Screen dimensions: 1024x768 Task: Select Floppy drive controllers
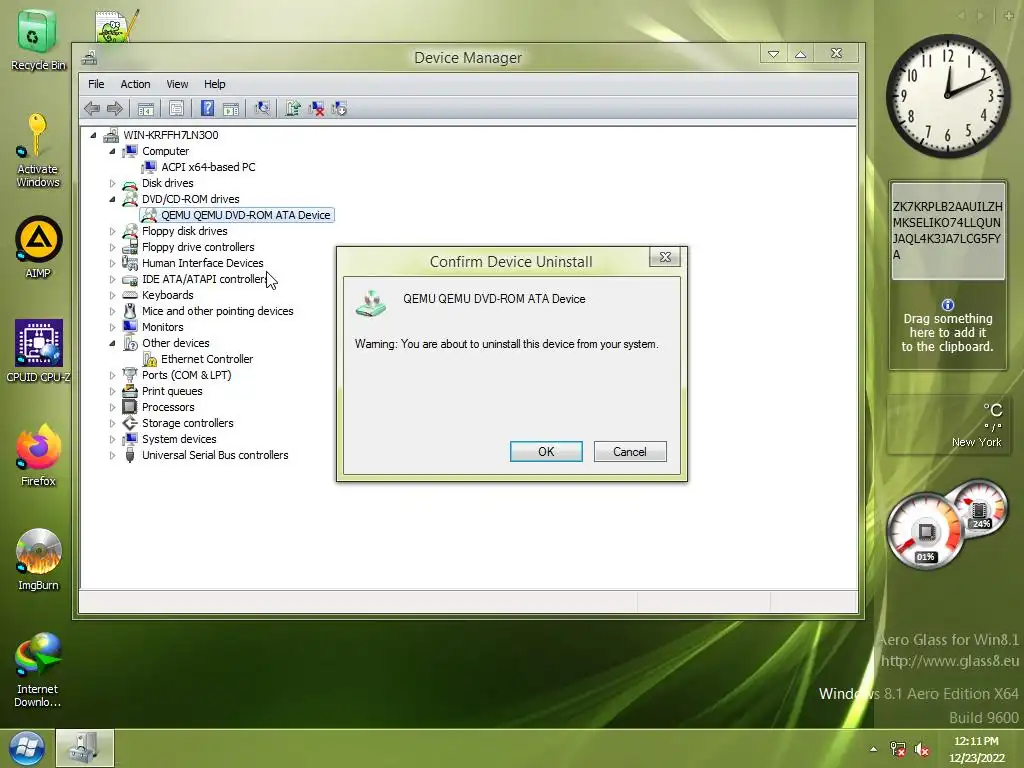click(x=198, y=247)
